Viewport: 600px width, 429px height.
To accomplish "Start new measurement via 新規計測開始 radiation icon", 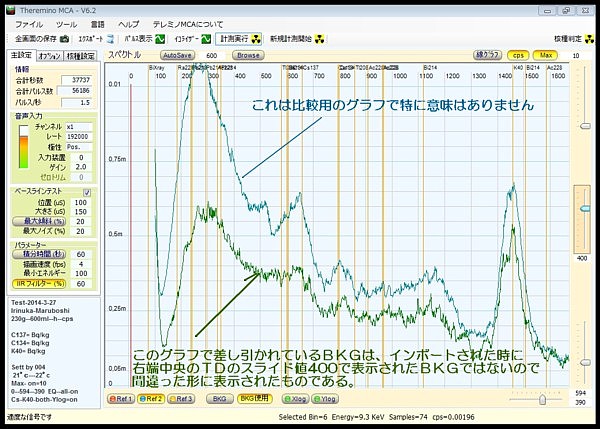I will 320,39.
